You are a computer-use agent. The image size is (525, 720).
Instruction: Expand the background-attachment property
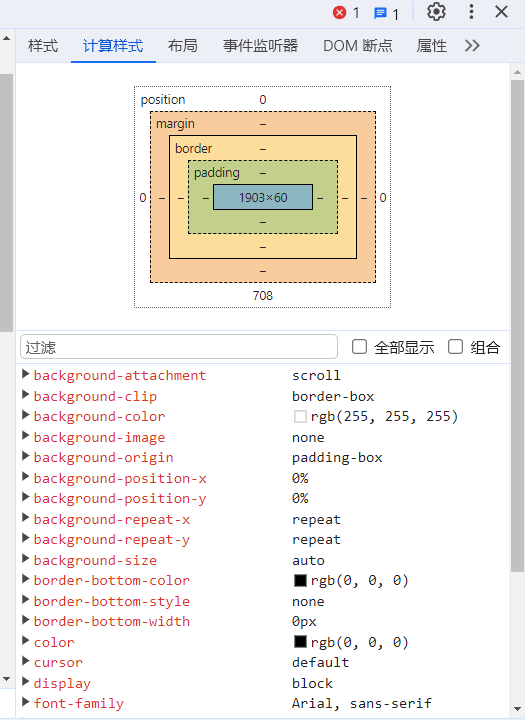point(26,374)
